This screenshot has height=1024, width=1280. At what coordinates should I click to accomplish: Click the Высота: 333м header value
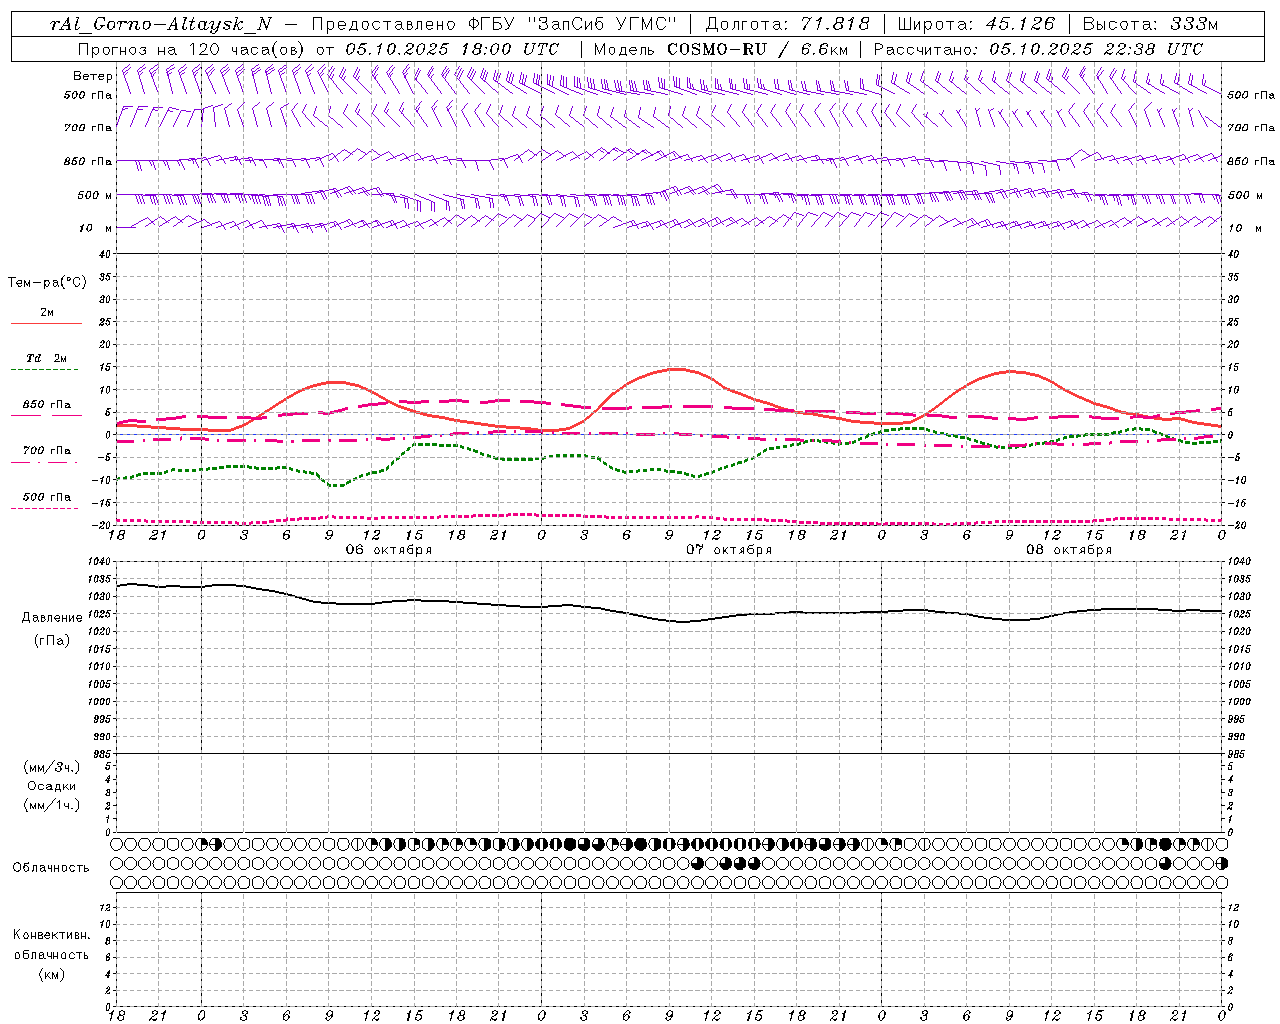point(1150,25)
